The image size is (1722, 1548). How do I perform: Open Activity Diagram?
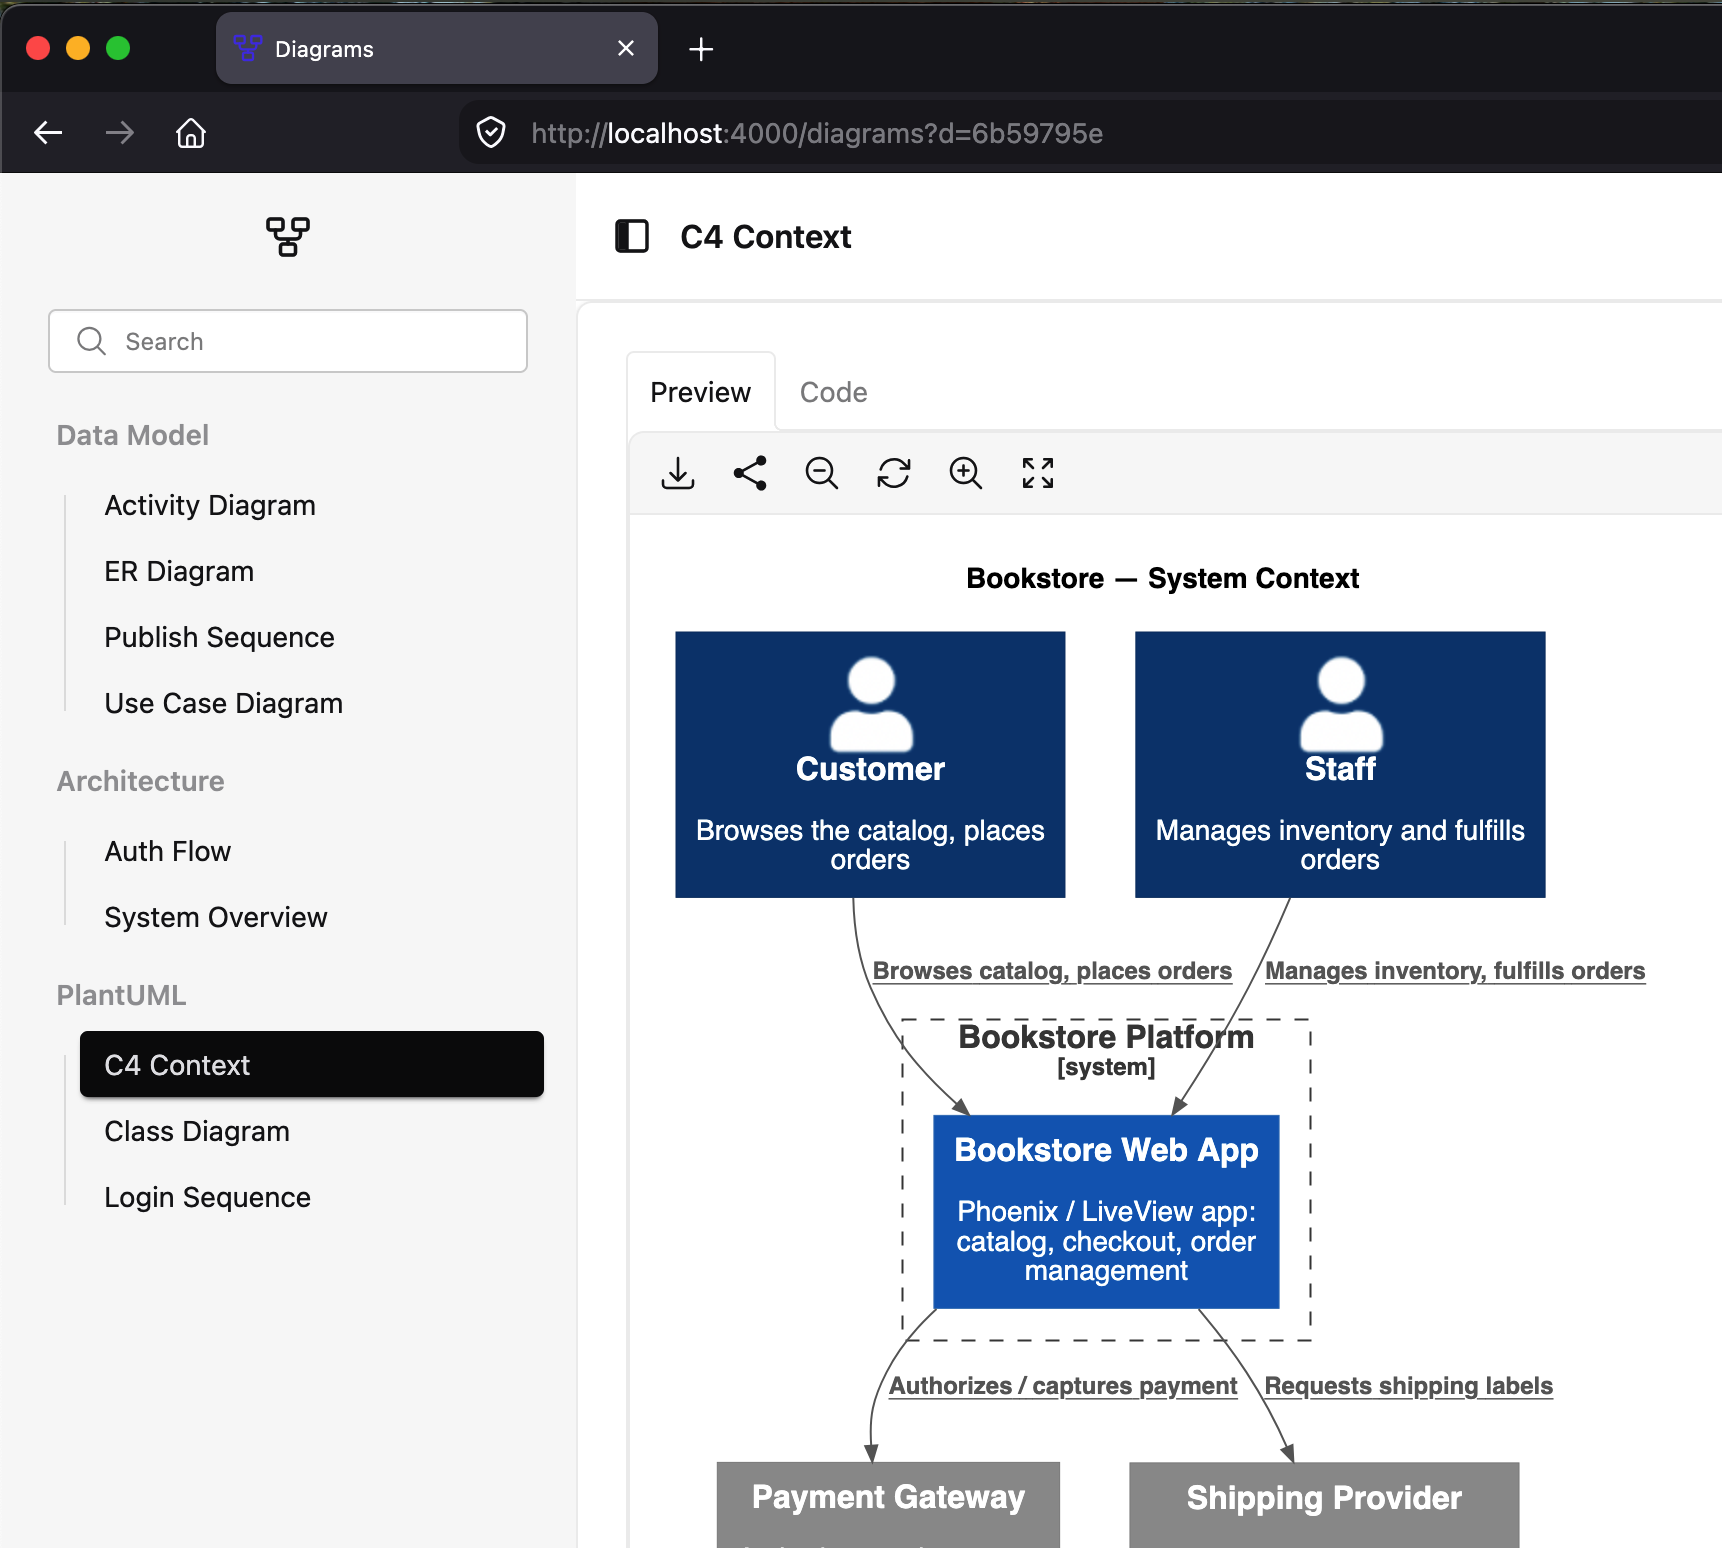coord(210,505)
